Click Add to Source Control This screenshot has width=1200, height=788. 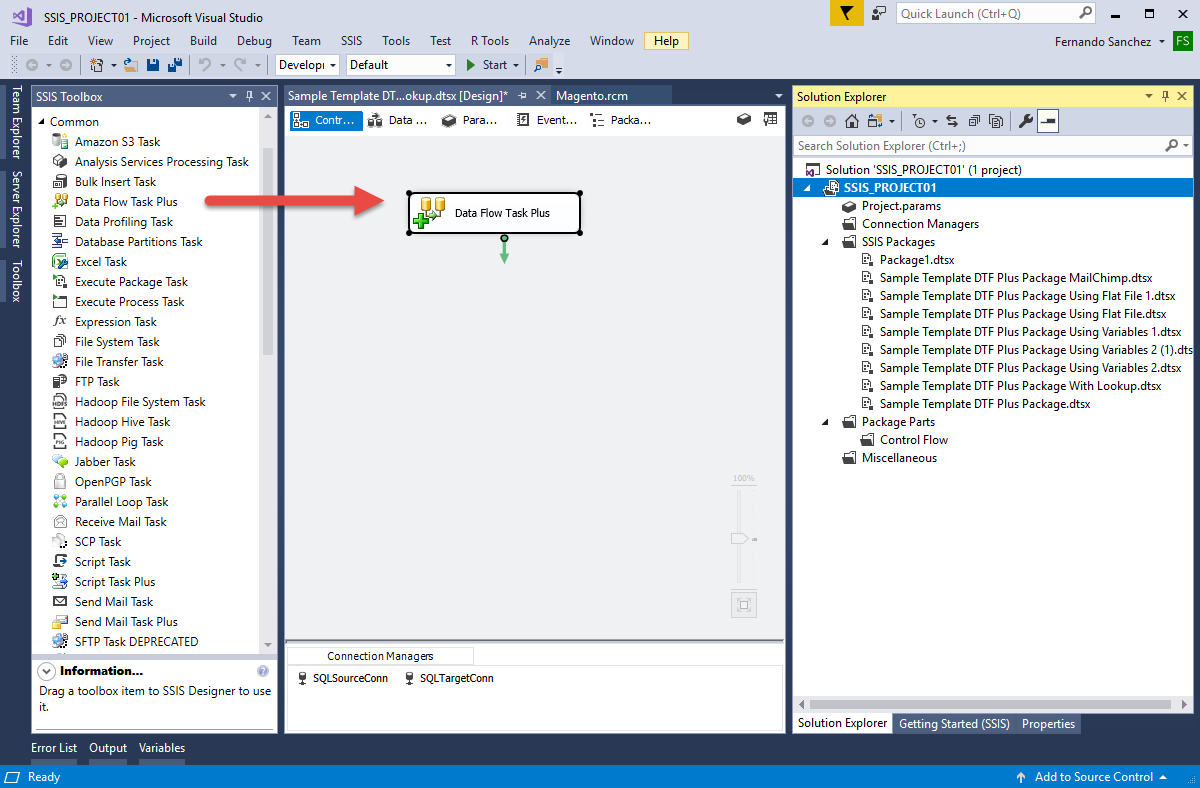tap(1093, 777)
